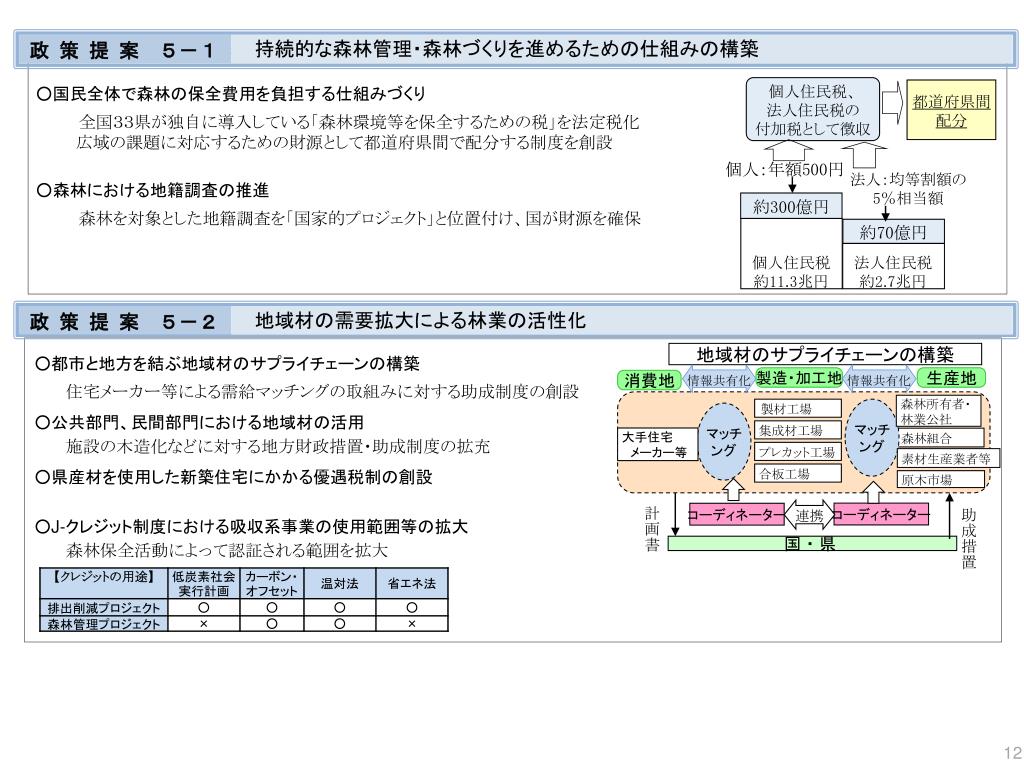Click the column header 温対法
Image resolution: width=1024 pixels, height=768 pixels.
pyautogui.click(x=340, y=584)
